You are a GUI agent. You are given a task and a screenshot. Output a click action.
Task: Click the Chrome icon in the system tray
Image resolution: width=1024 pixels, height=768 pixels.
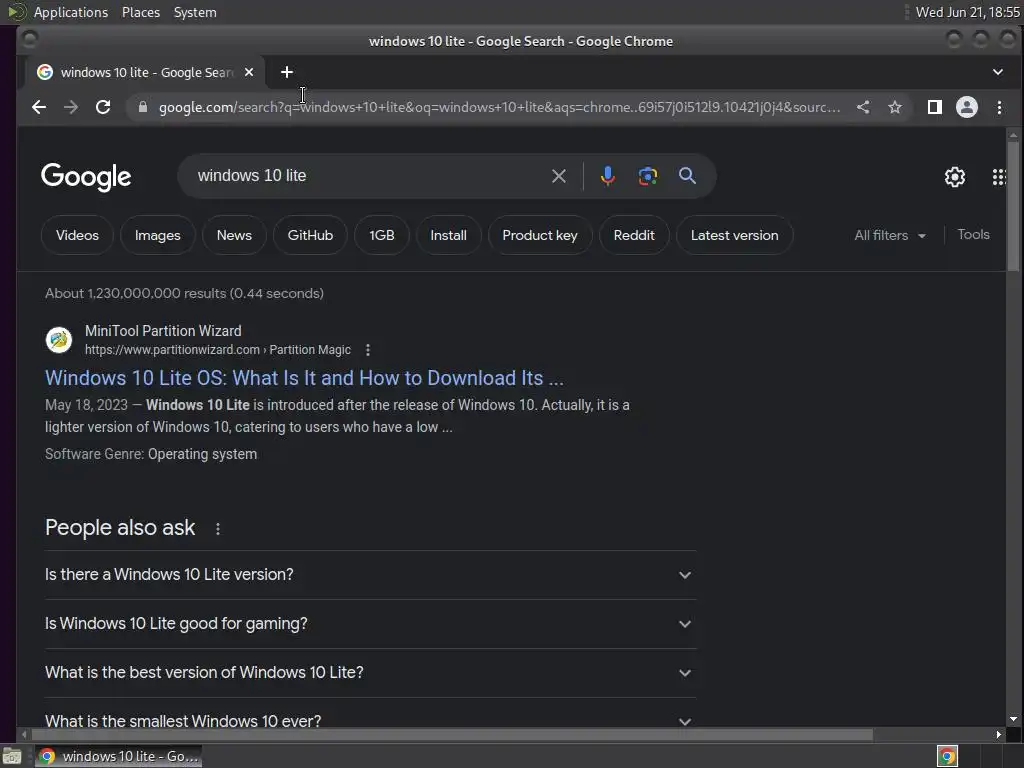pyautogui.click(x=947, y=756)
